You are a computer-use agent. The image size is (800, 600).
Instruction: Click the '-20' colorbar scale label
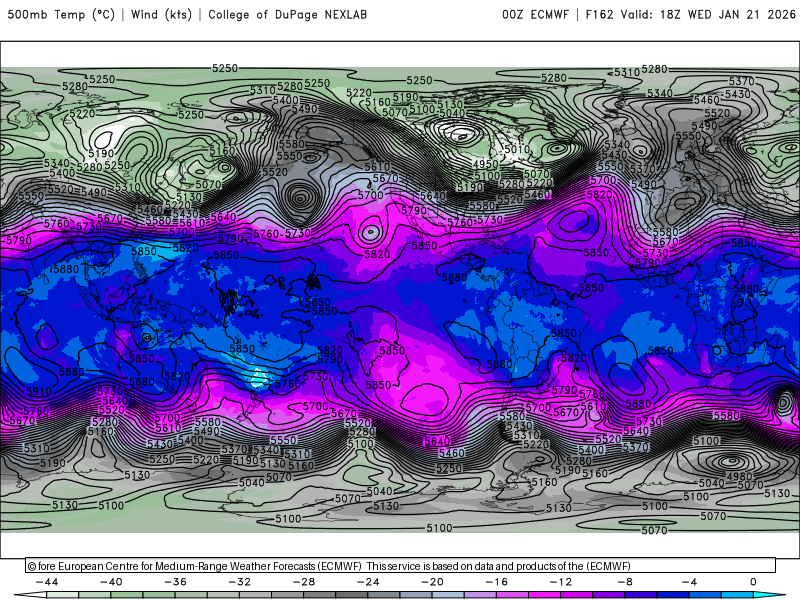(x=433, y=582)
